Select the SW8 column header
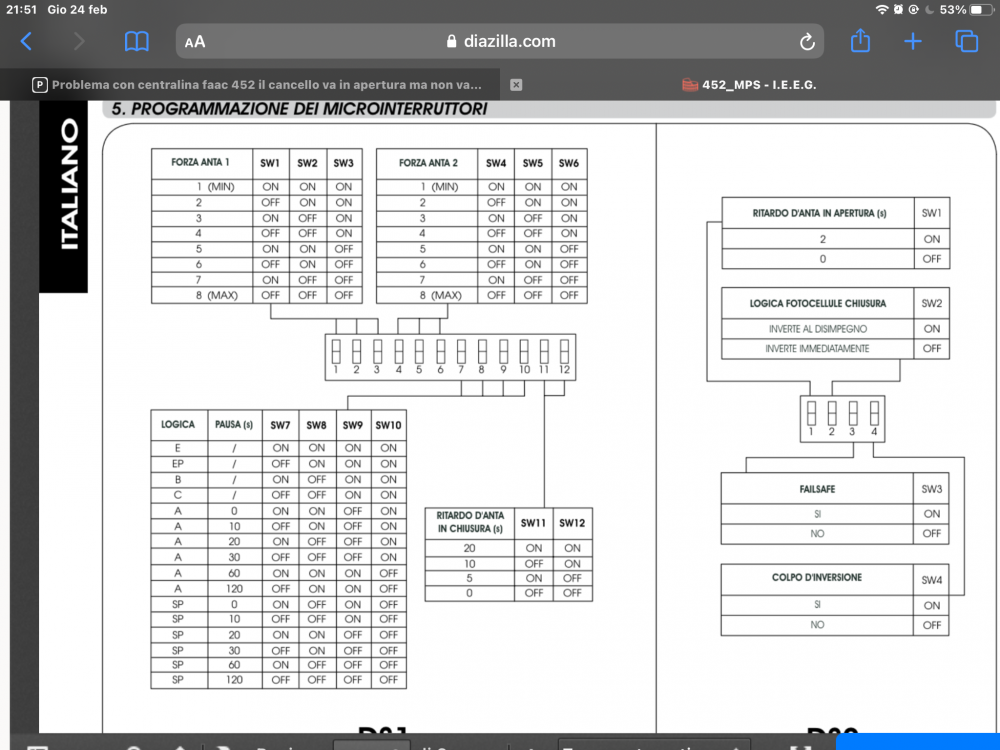 316,425
